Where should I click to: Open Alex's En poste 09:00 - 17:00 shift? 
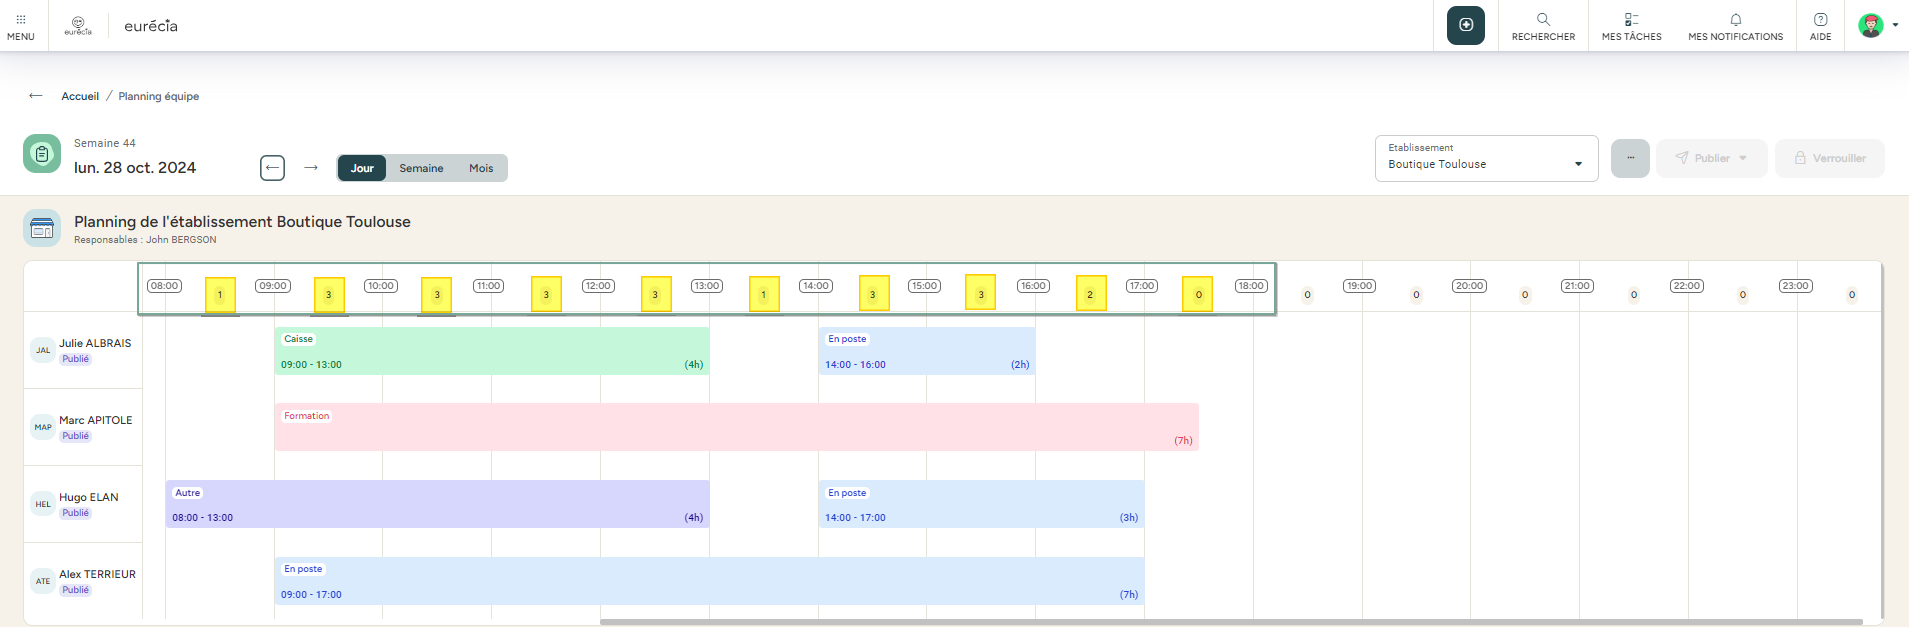click(x=709, y=581)
